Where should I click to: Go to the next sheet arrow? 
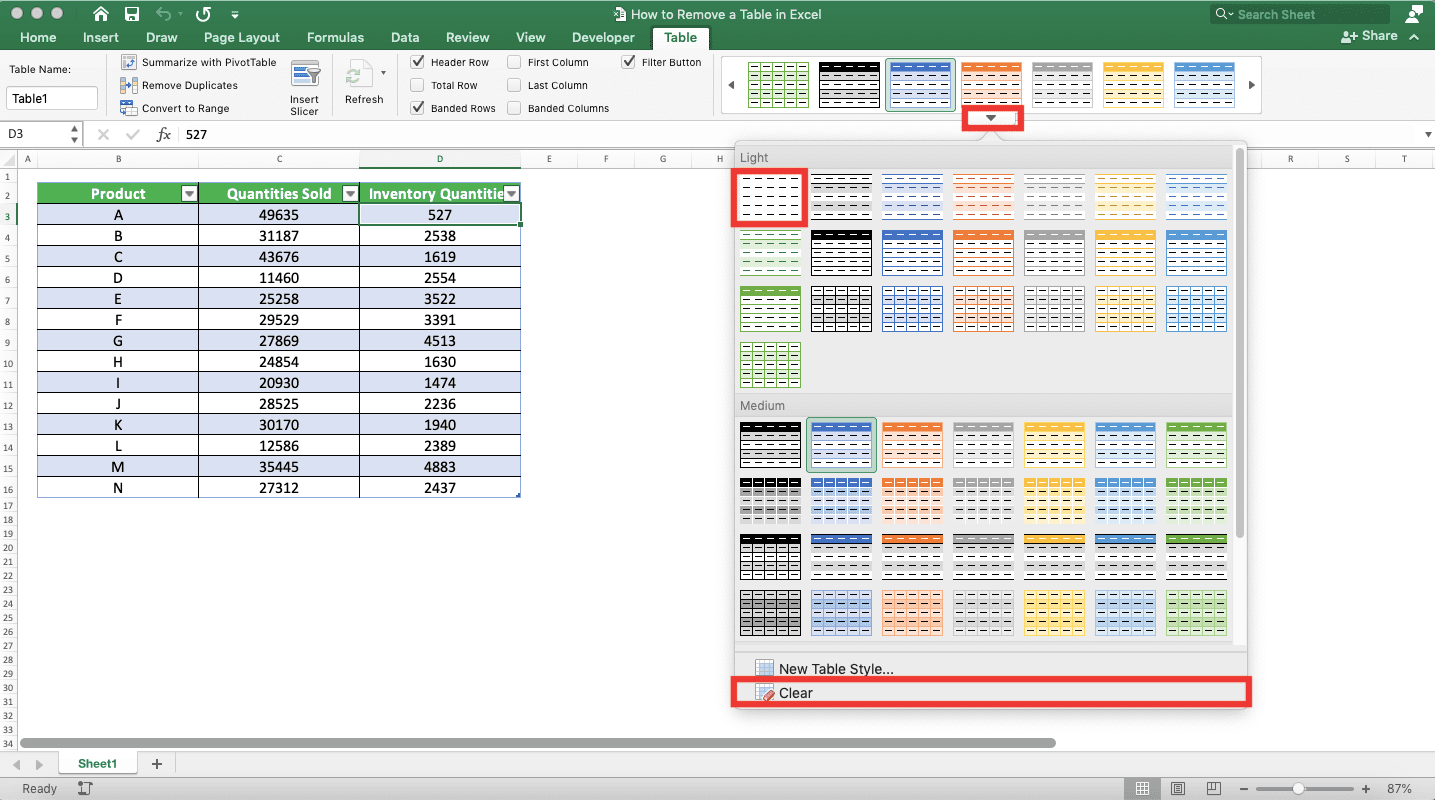[39, 765]
